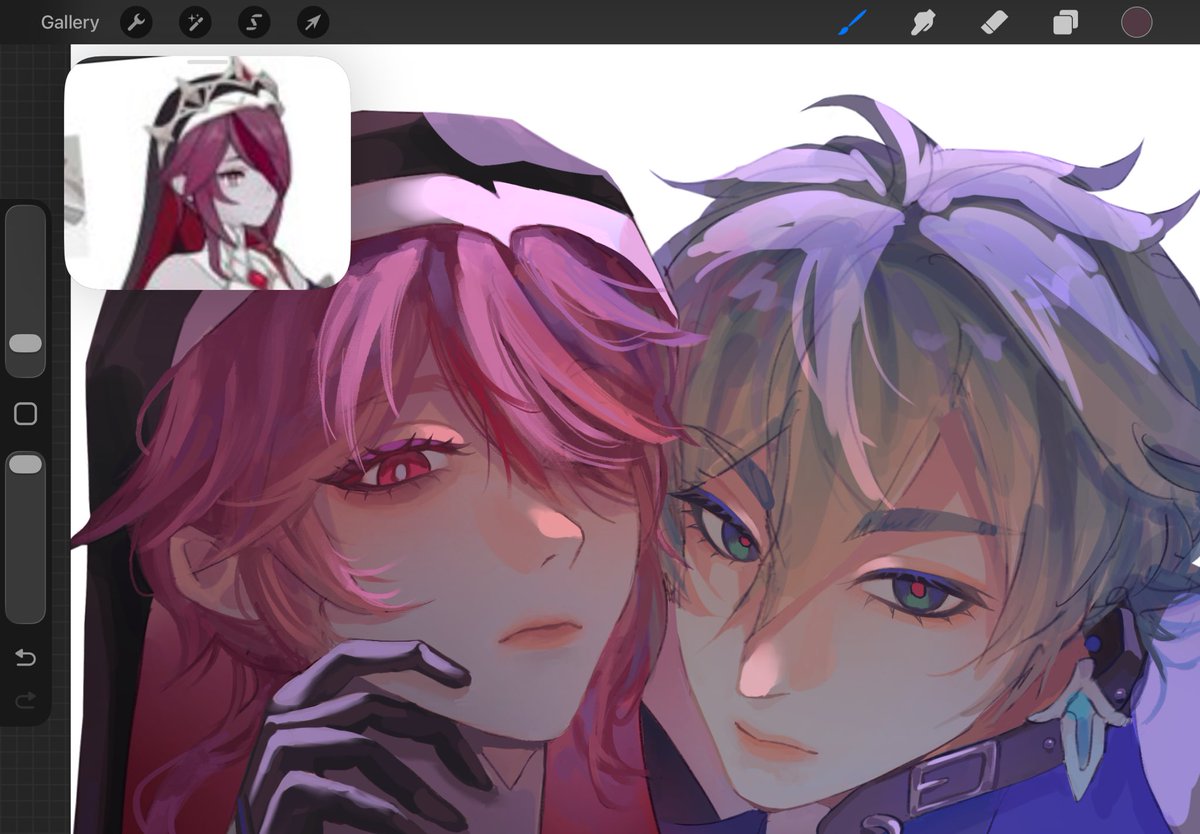Screen dimensions: 1200x834
Task: Tap the Modify square button in sidebar
Action: pyautogui.click(x=25, y=414)
